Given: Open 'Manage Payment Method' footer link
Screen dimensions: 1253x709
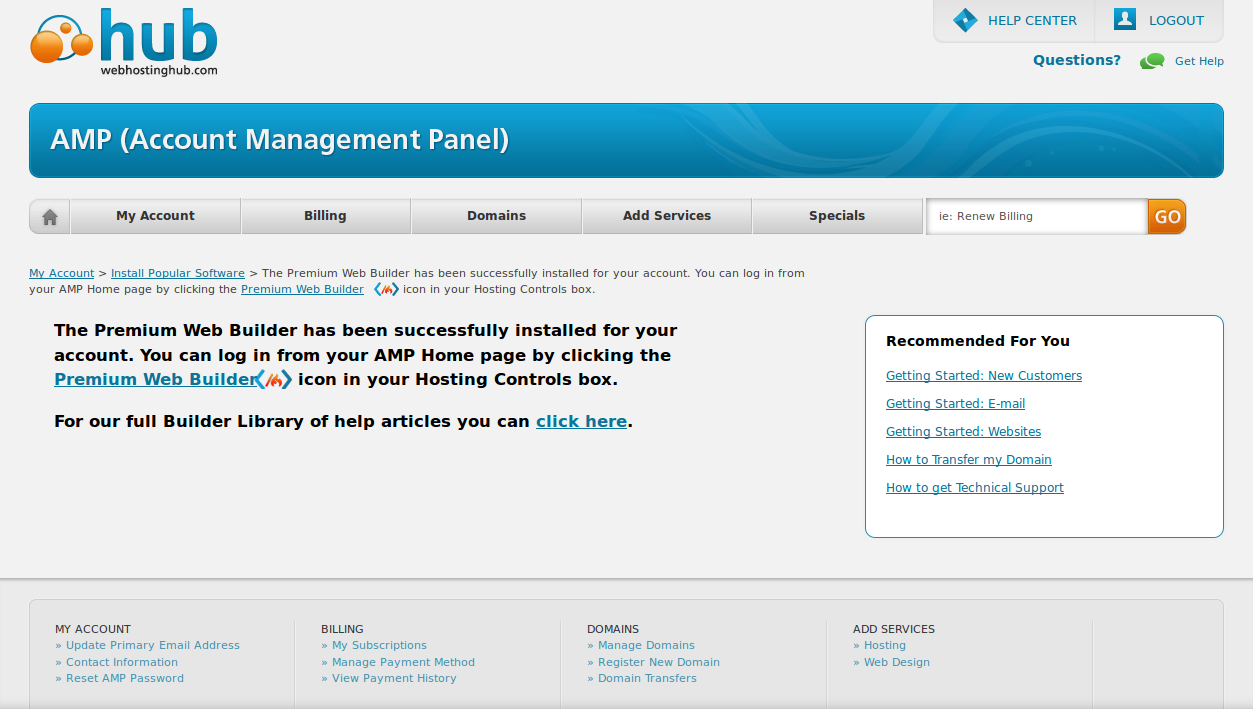Looking at the screenshot, I should pyautogui.click(x=403, y=662).
